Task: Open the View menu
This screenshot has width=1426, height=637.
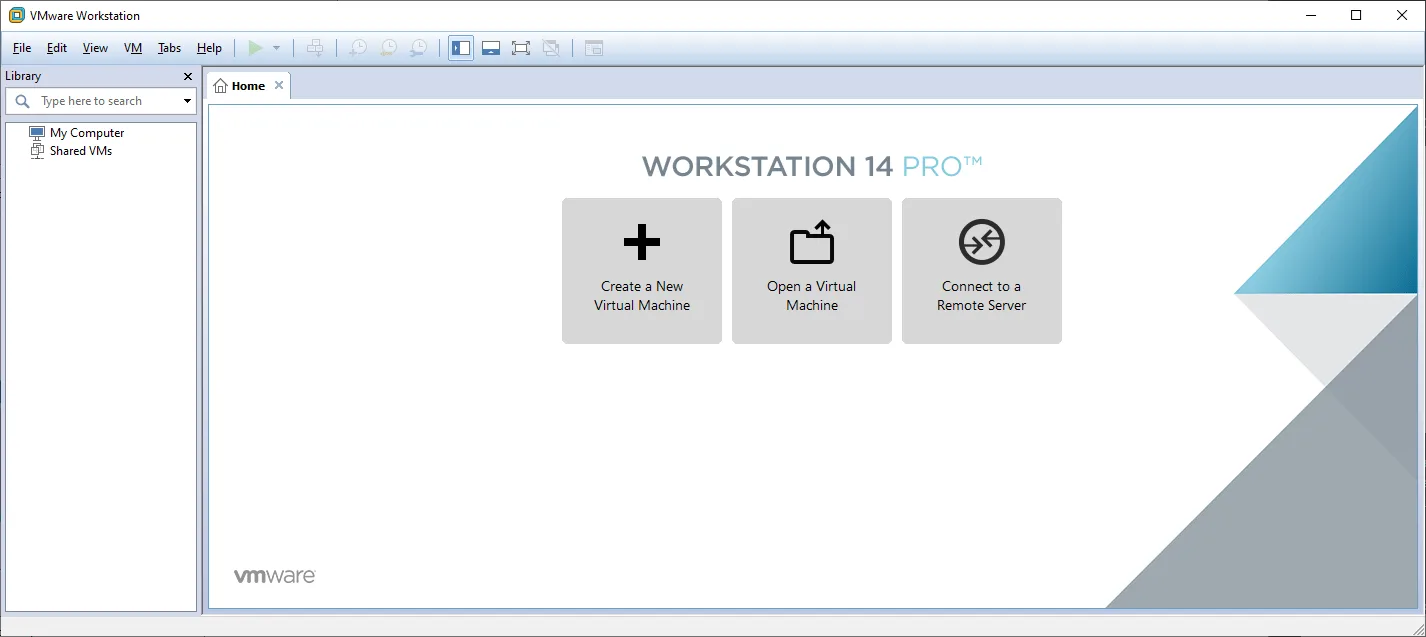Action: click(95, 48)
